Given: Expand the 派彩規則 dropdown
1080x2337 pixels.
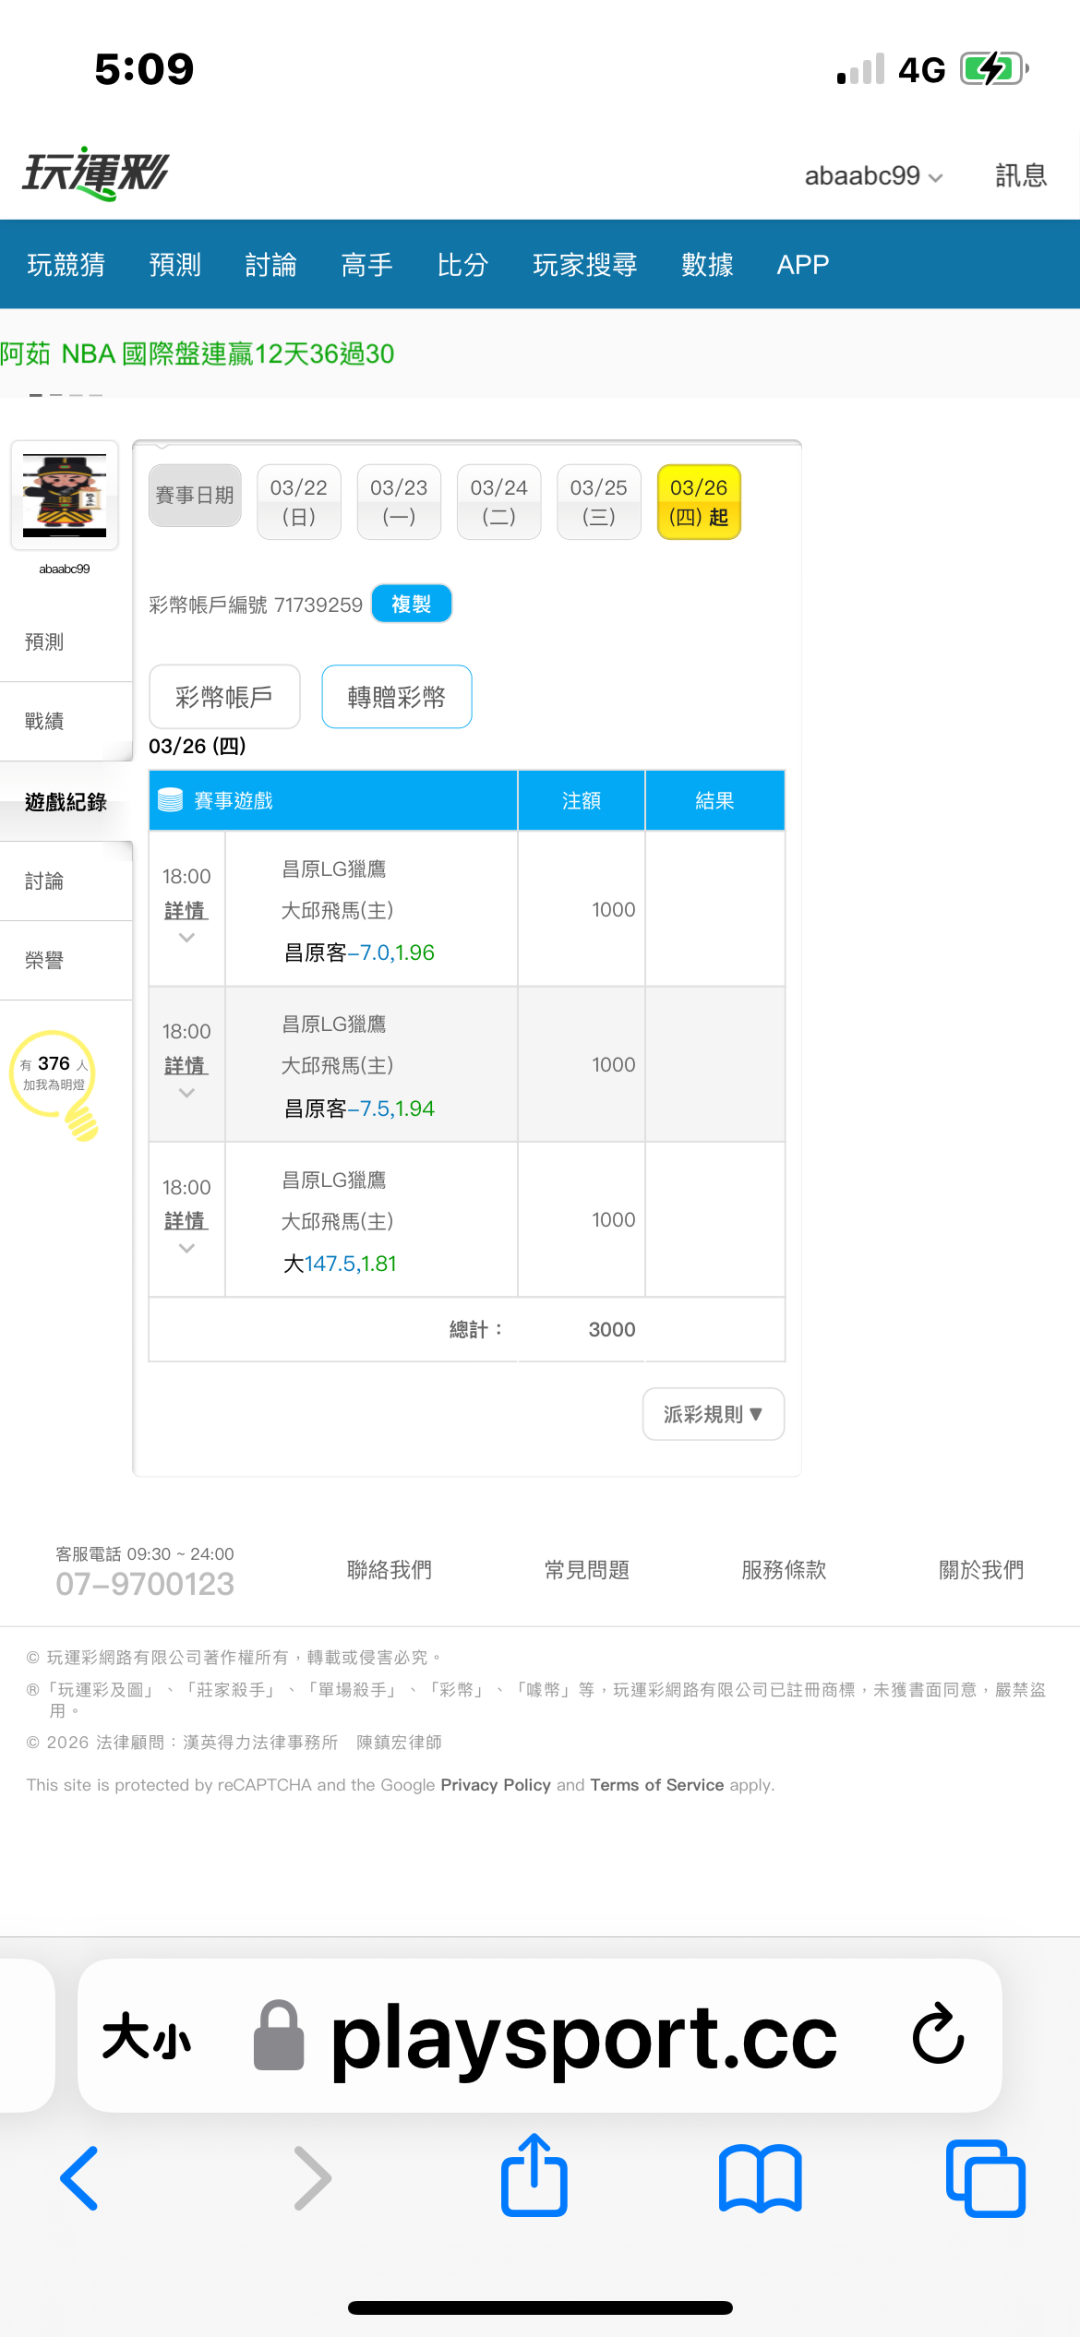Looking at the screenshot, I should [x=713, y=1414].
